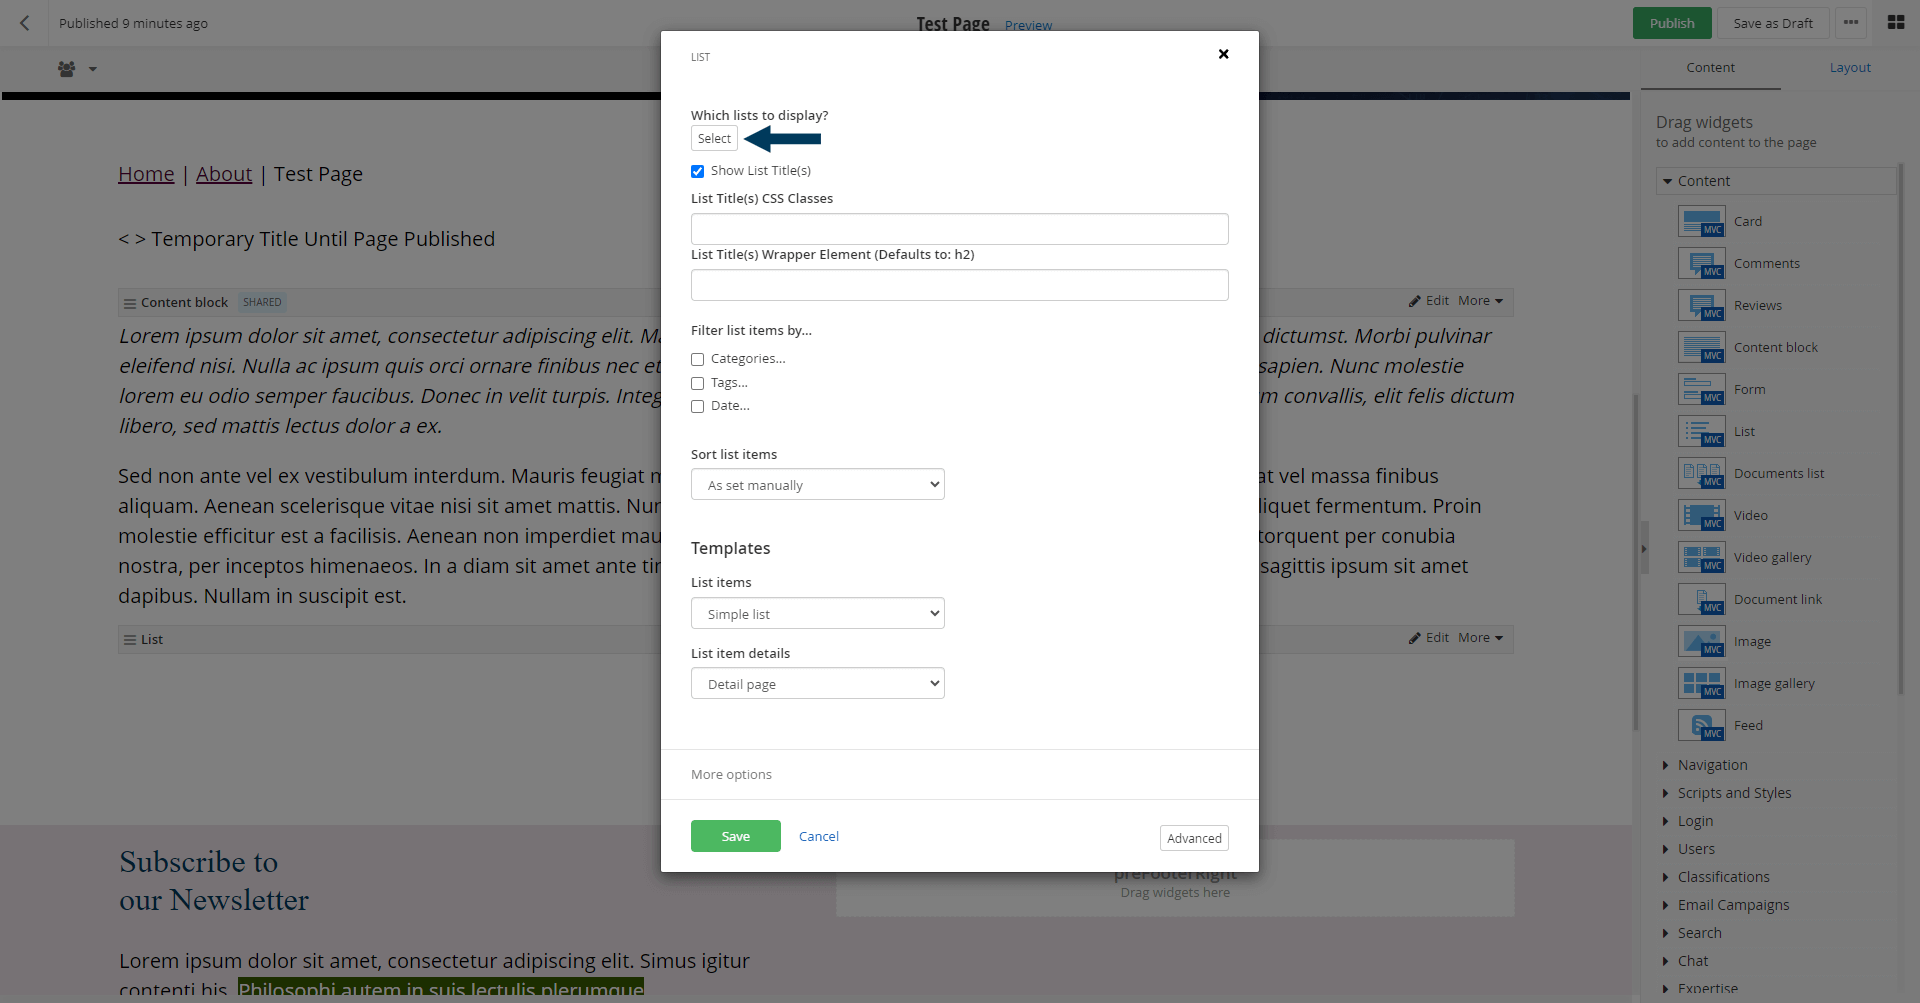Expand the Email Campaigns section
1920x1003 pixels.
pos(1726,905)
